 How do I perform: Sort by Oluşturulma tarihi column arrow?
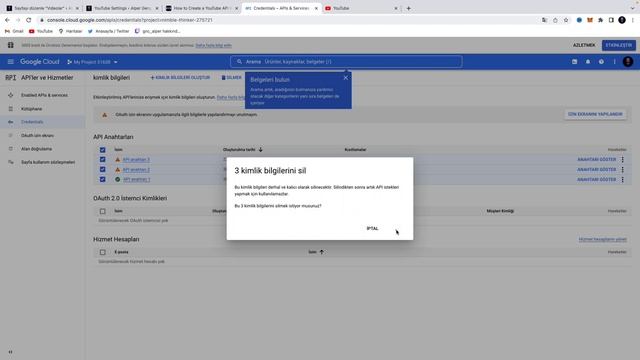[260, 150]
